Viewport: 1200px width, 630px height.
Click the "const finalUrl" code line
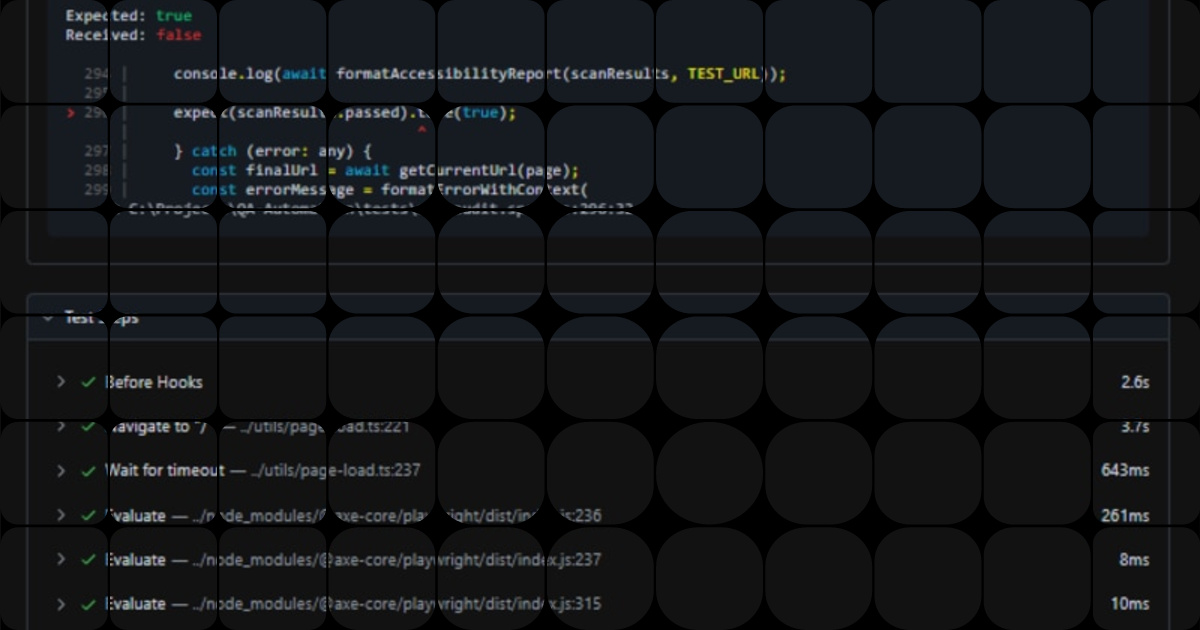(386, 170)
